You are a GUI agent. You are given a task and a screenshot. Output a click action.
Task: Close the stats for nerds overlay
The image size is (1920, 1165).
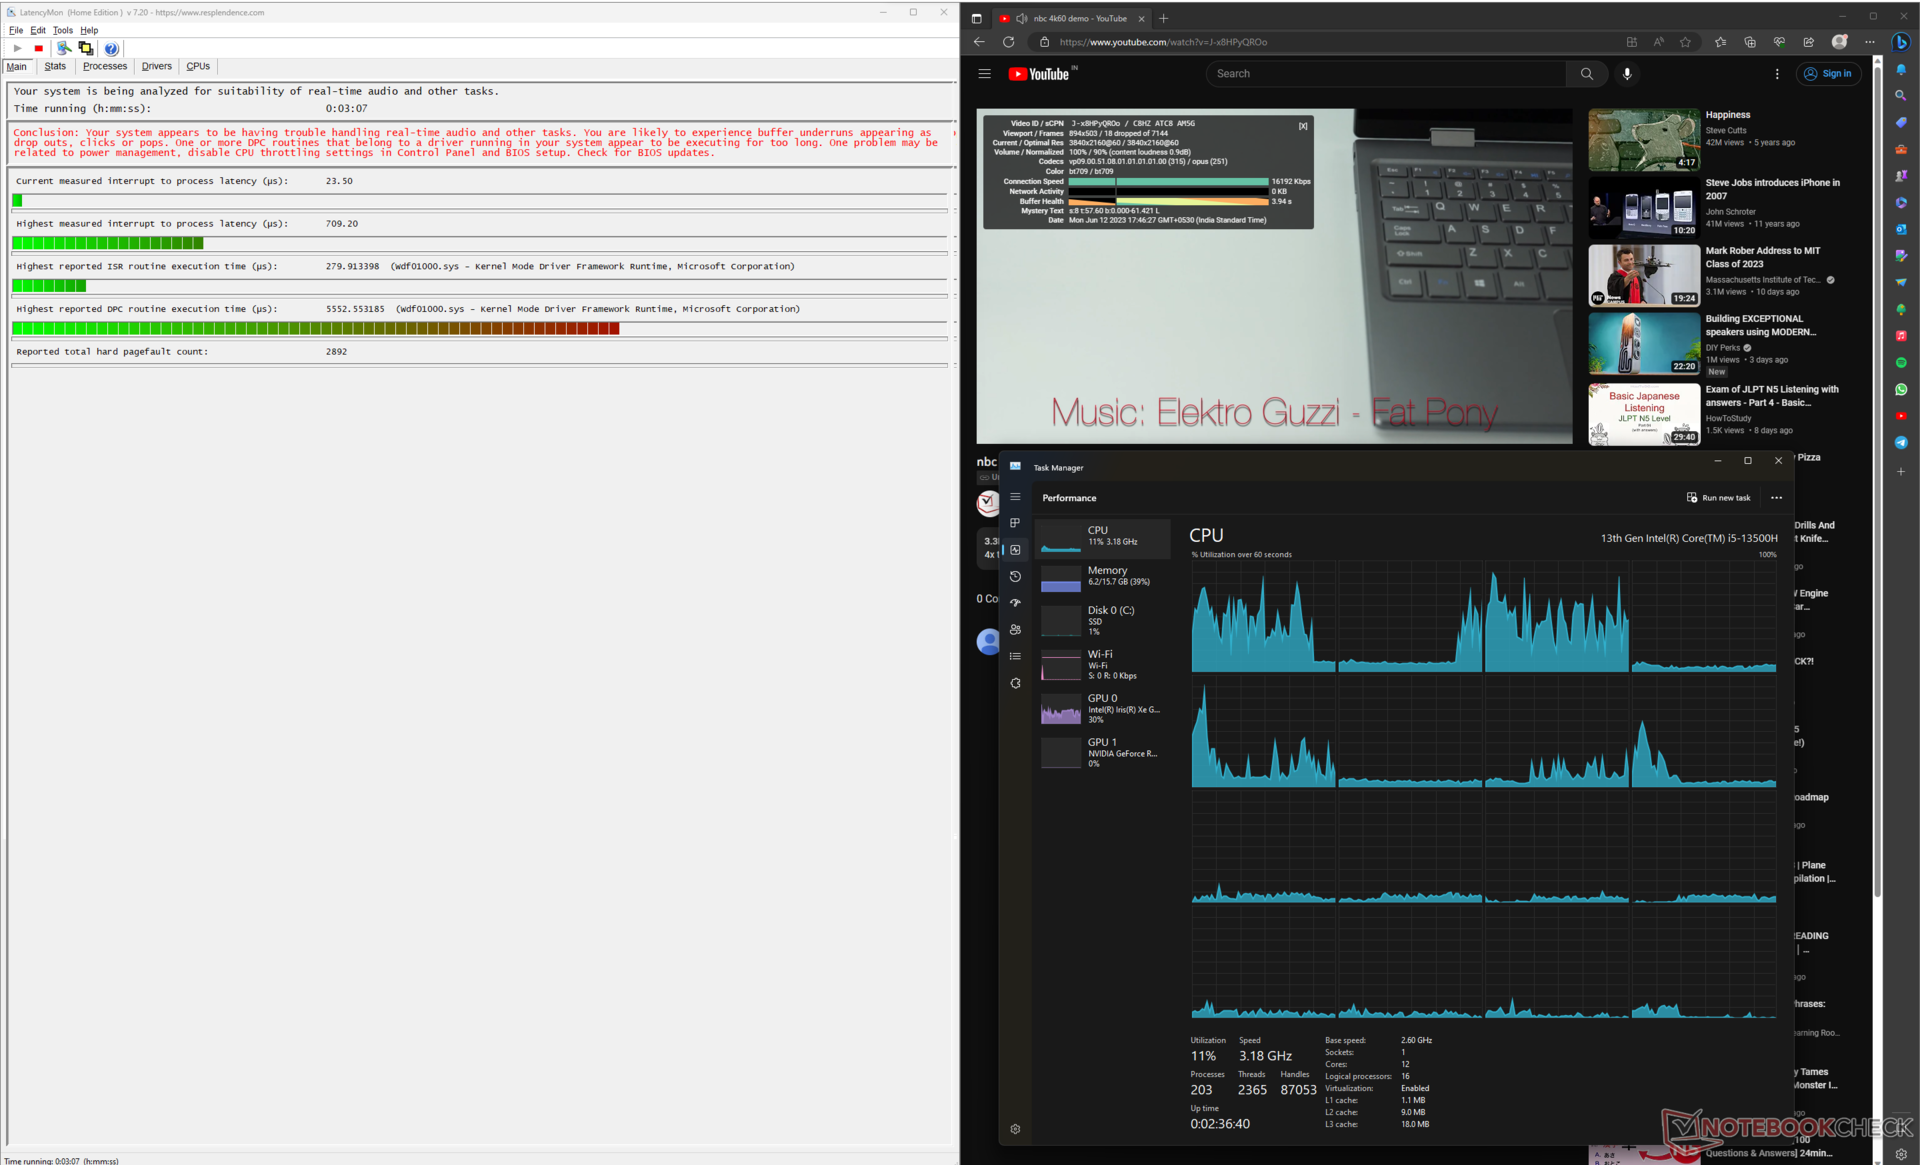(1303, 126)
